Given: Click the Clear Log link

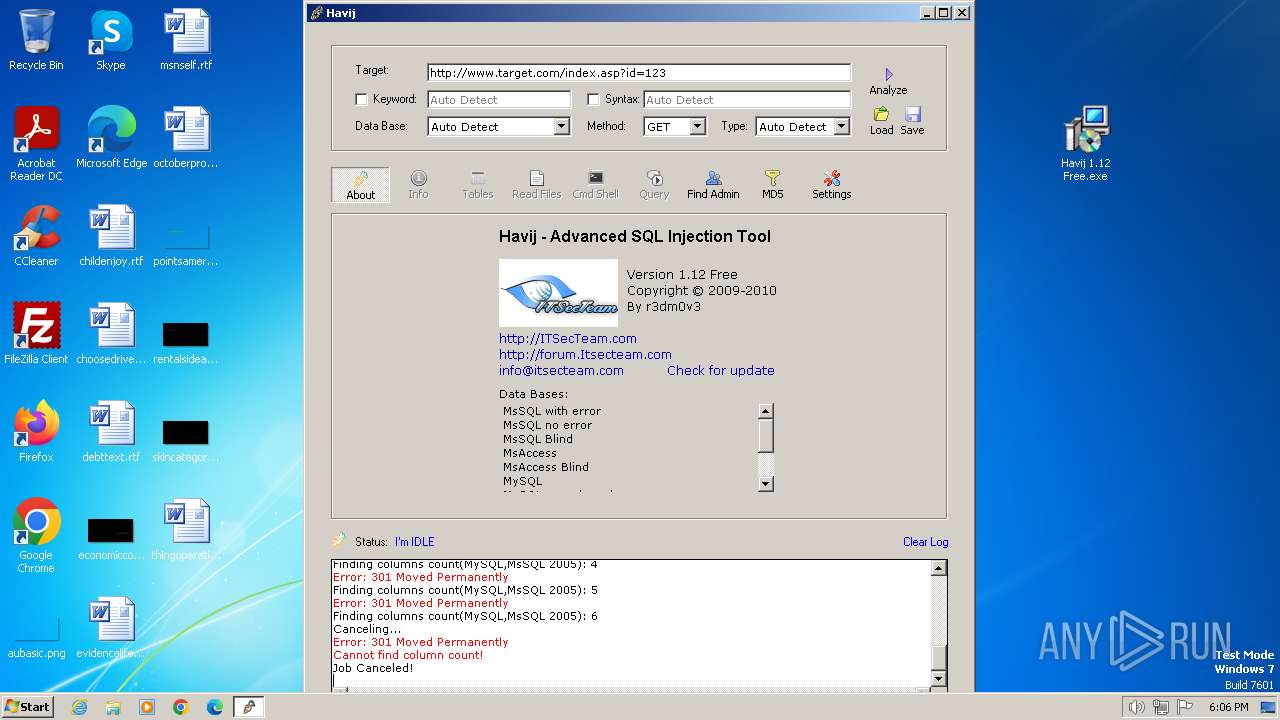Looking at the screenshot, I should tap(925, 542).
